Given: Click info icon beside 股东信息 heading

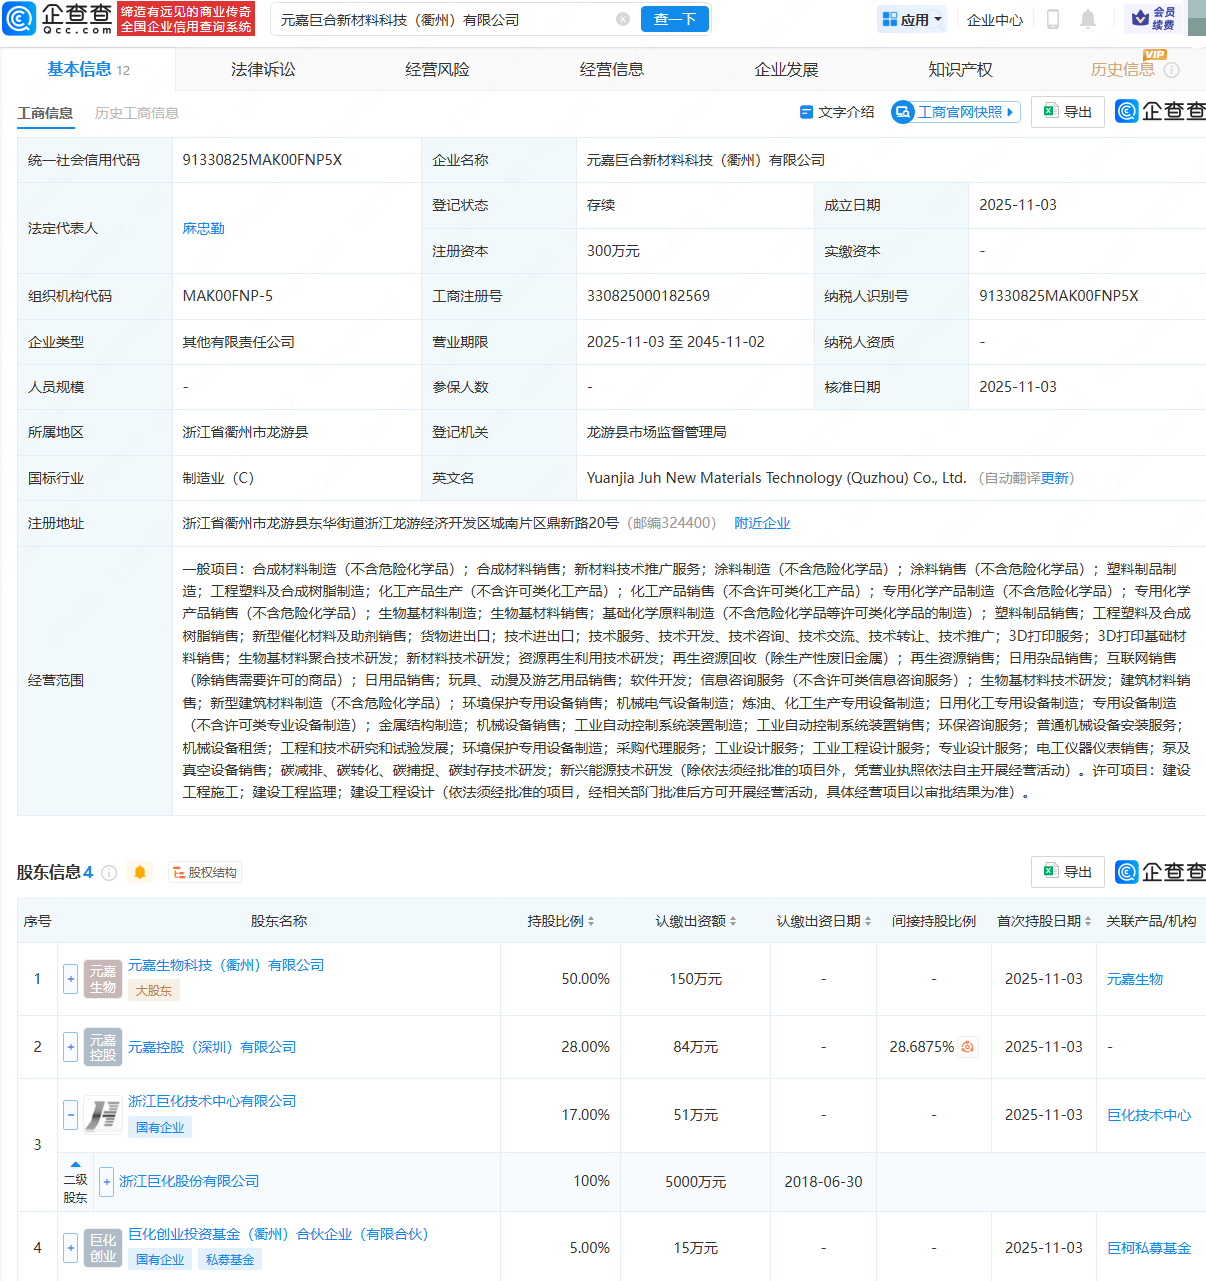Looking at the screenshot, I should tap(110, 873).
